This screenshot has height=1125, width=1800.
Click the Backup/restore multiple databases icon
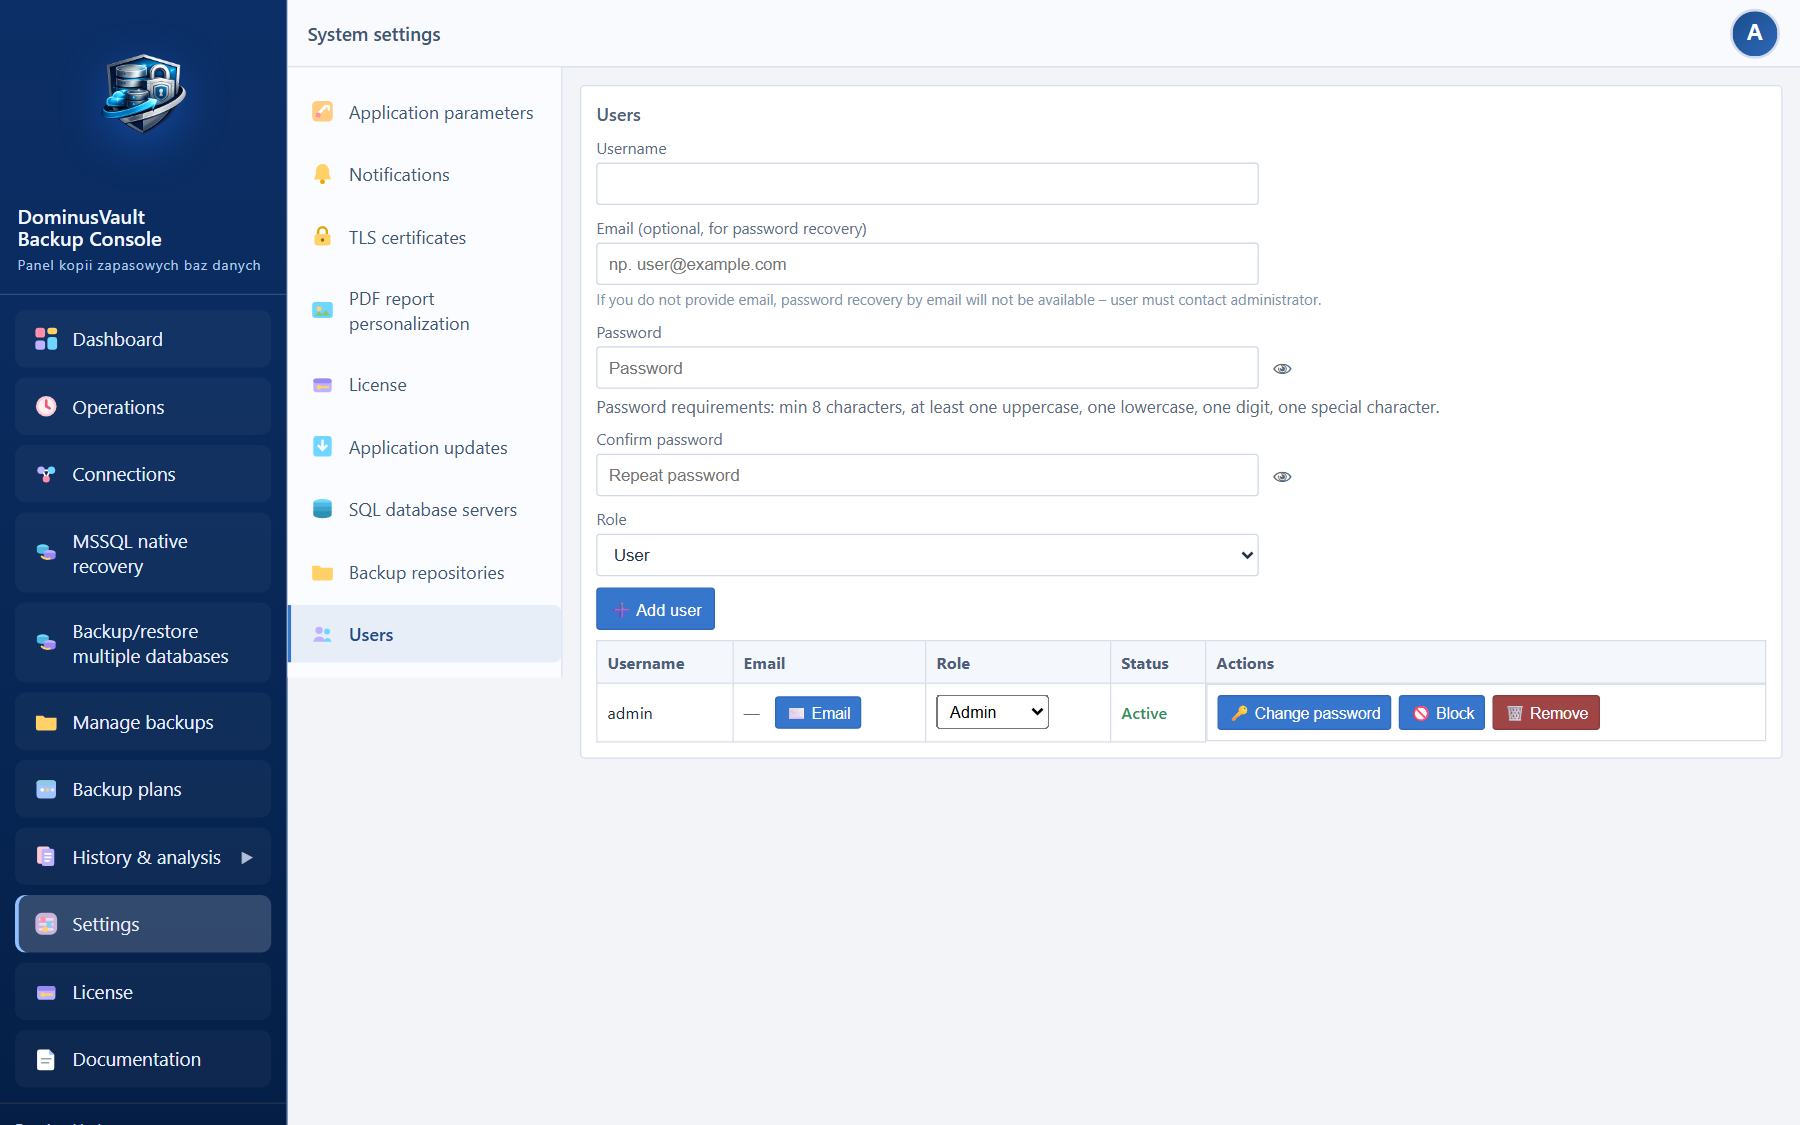[46, 643]
